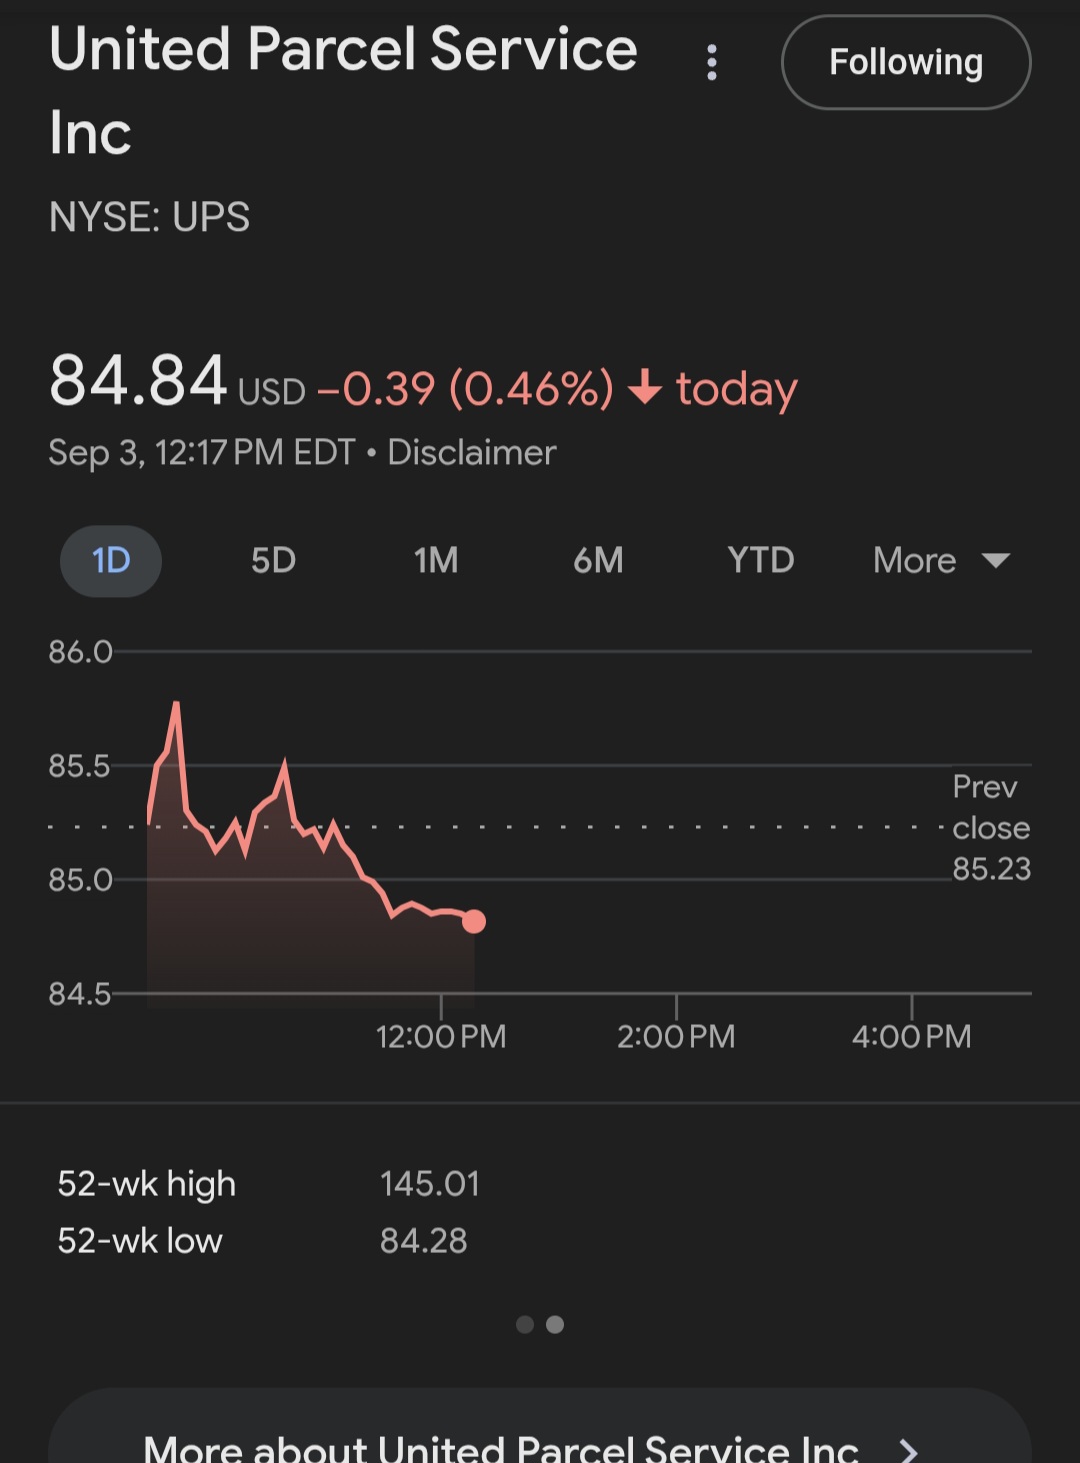Select the 1D time range tab

111,560
